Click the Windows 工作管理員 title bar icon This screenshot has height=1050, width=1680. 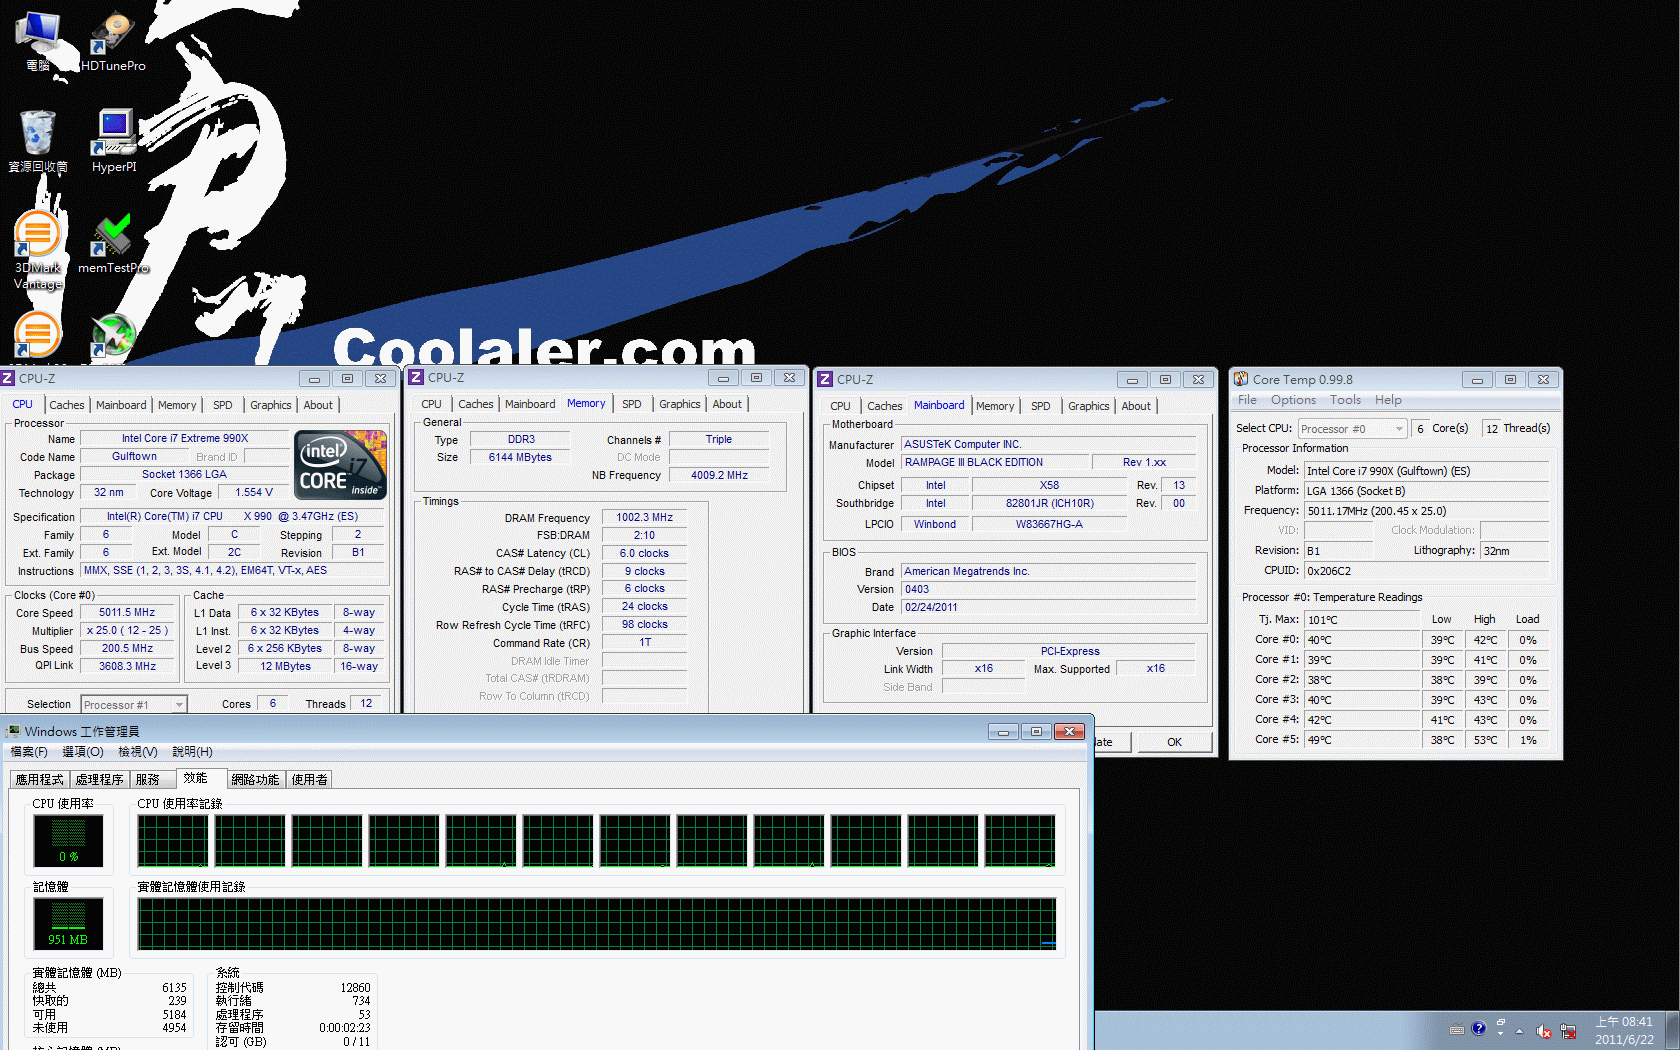pos(13,731)
